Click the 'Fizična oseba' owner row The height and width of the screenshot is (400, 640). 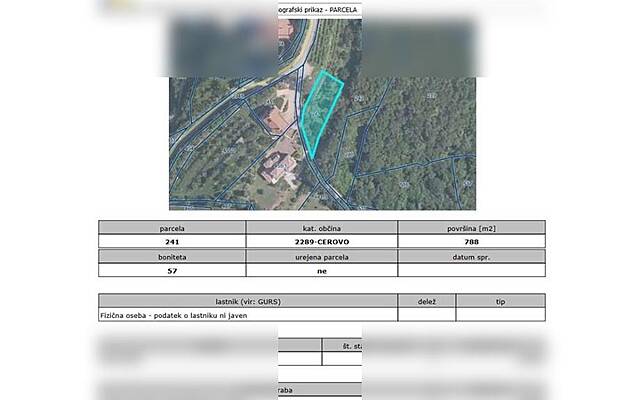(248, 314)
